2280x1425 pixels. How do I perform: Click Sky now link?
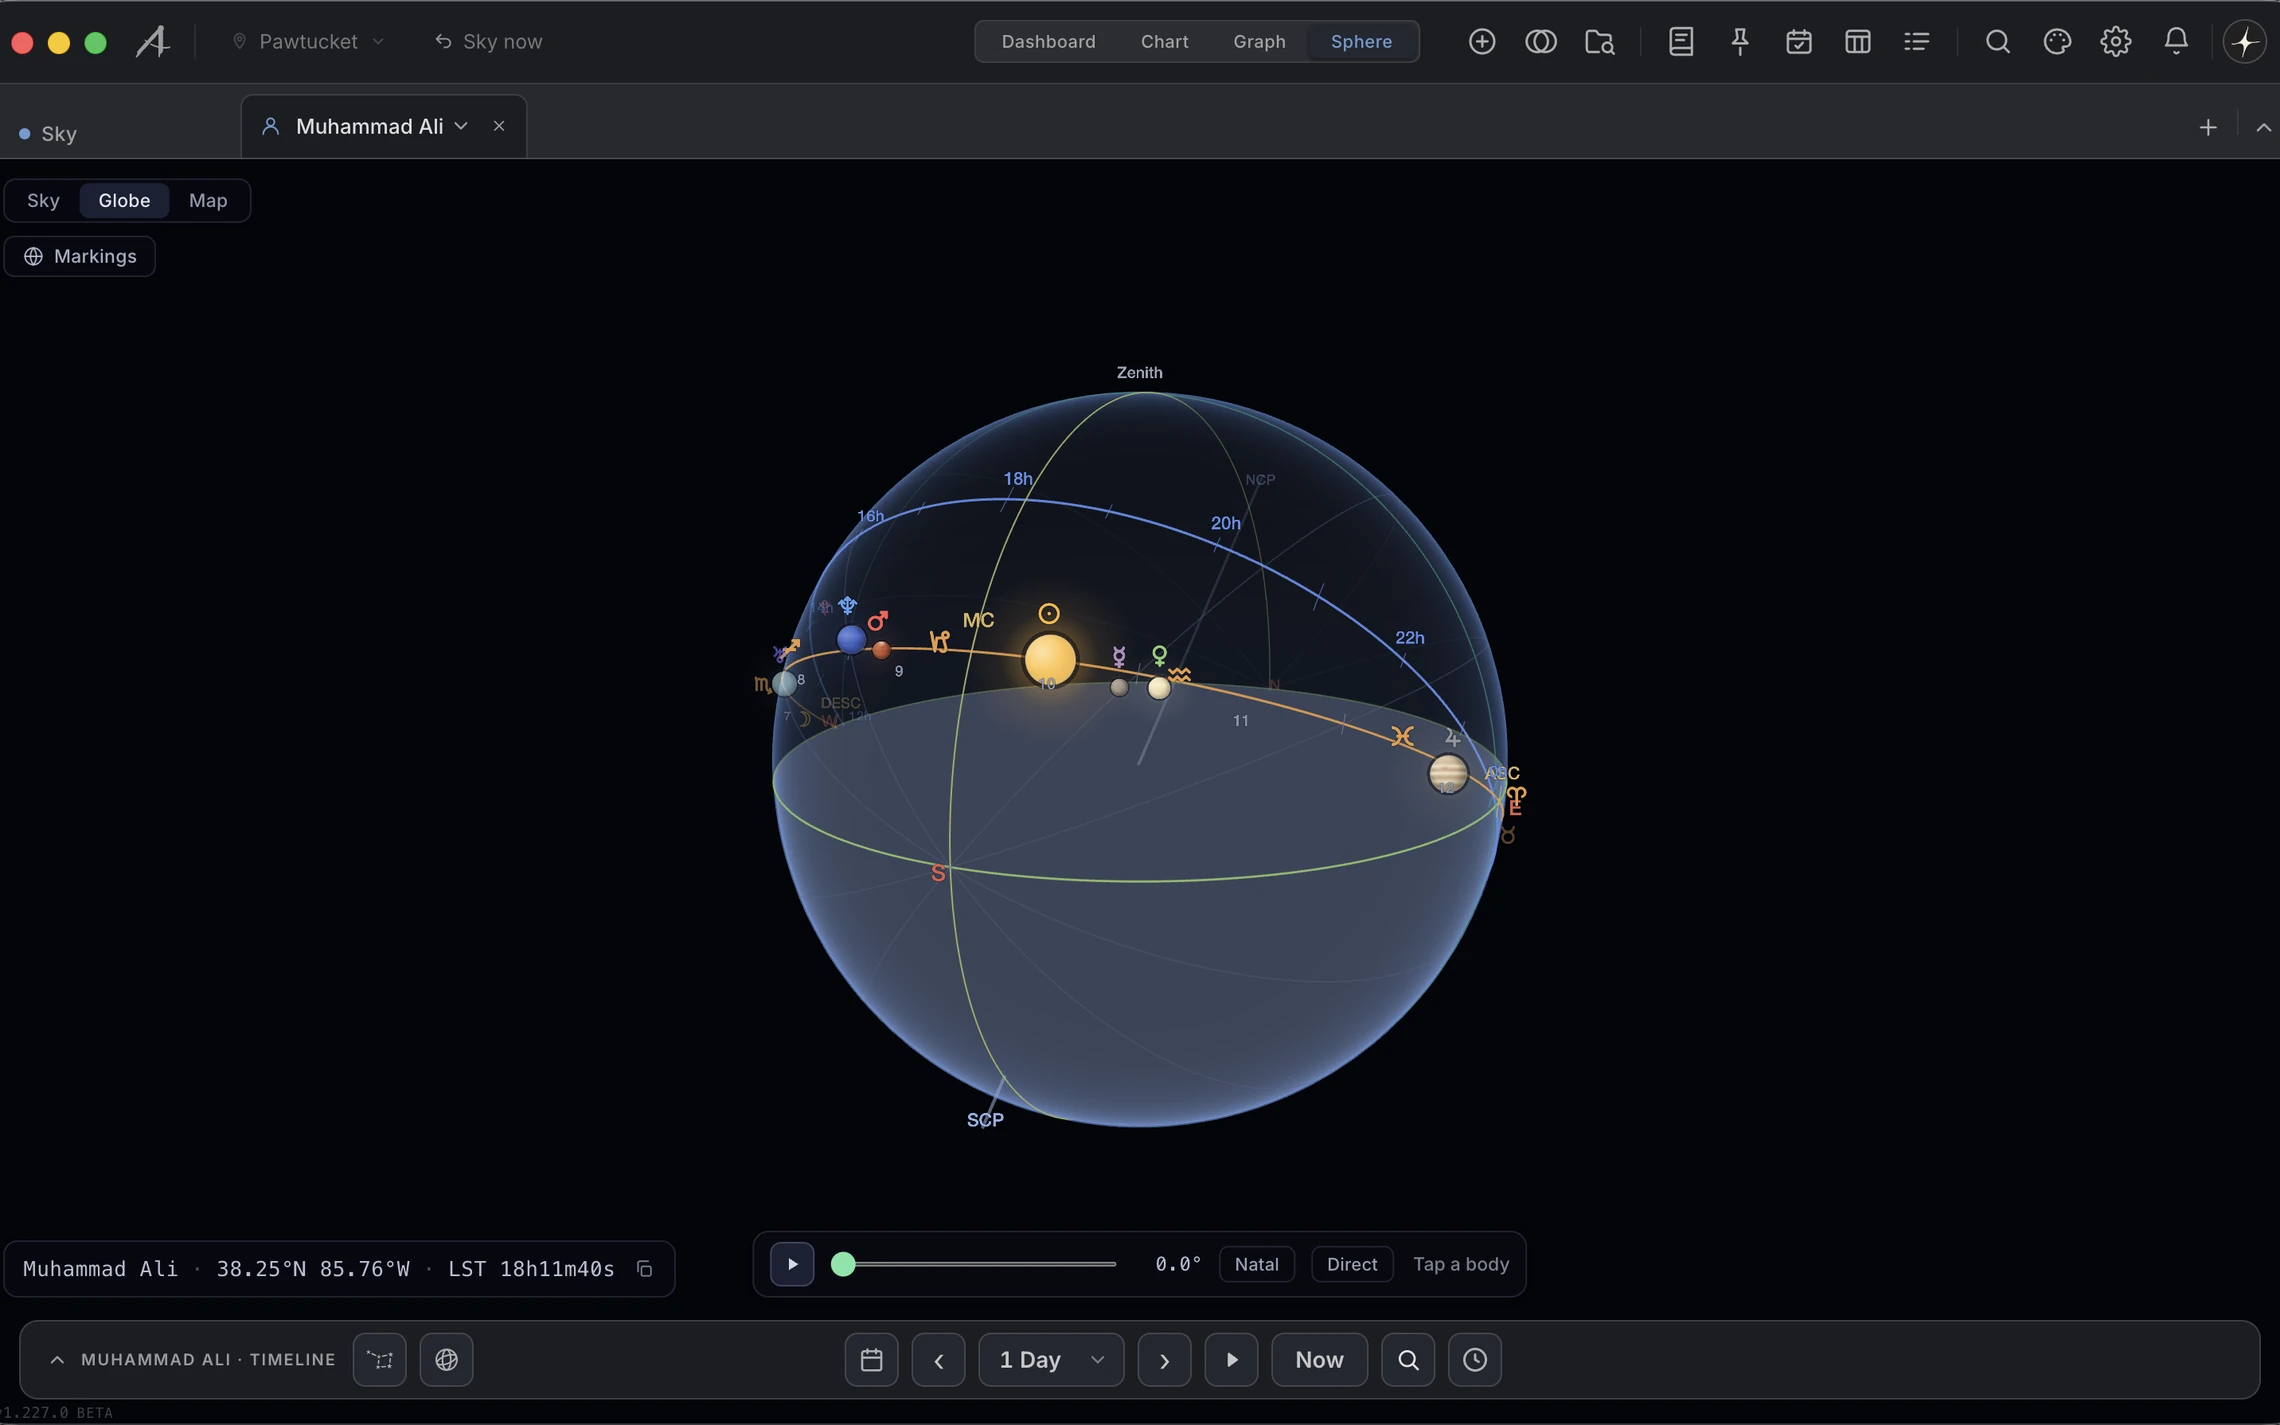click(489, 41)
